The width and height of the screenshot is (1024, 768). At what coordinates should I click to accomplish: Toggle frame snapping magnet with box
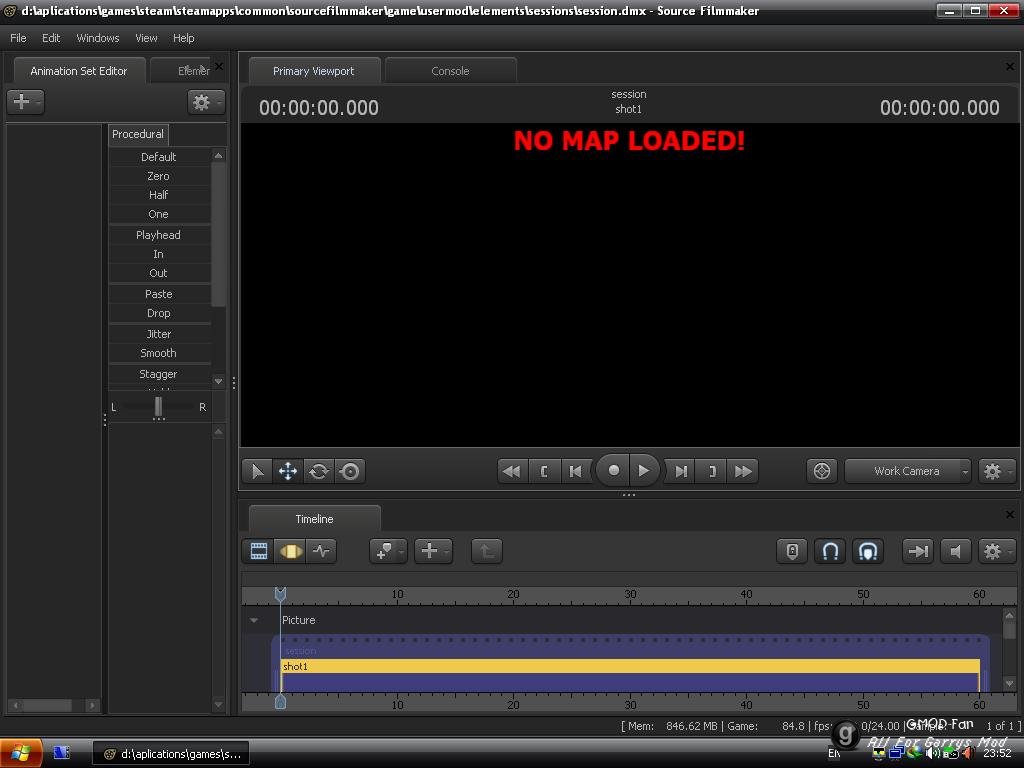pyautogui.click(x=868, y=551)
